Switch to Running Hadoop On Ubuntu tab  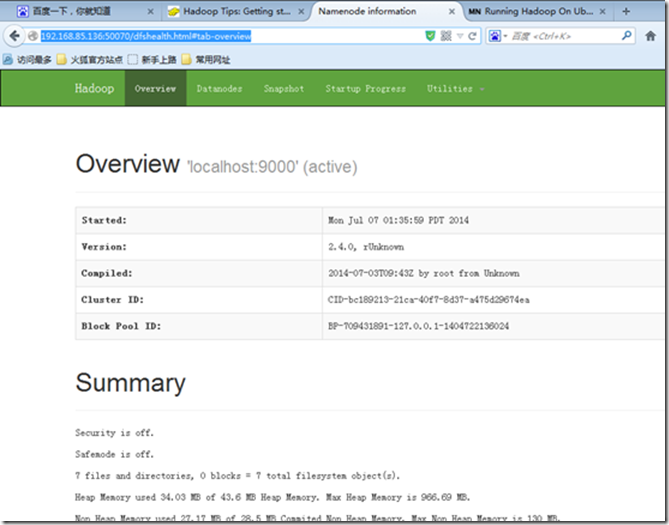(x=538, y=12)
